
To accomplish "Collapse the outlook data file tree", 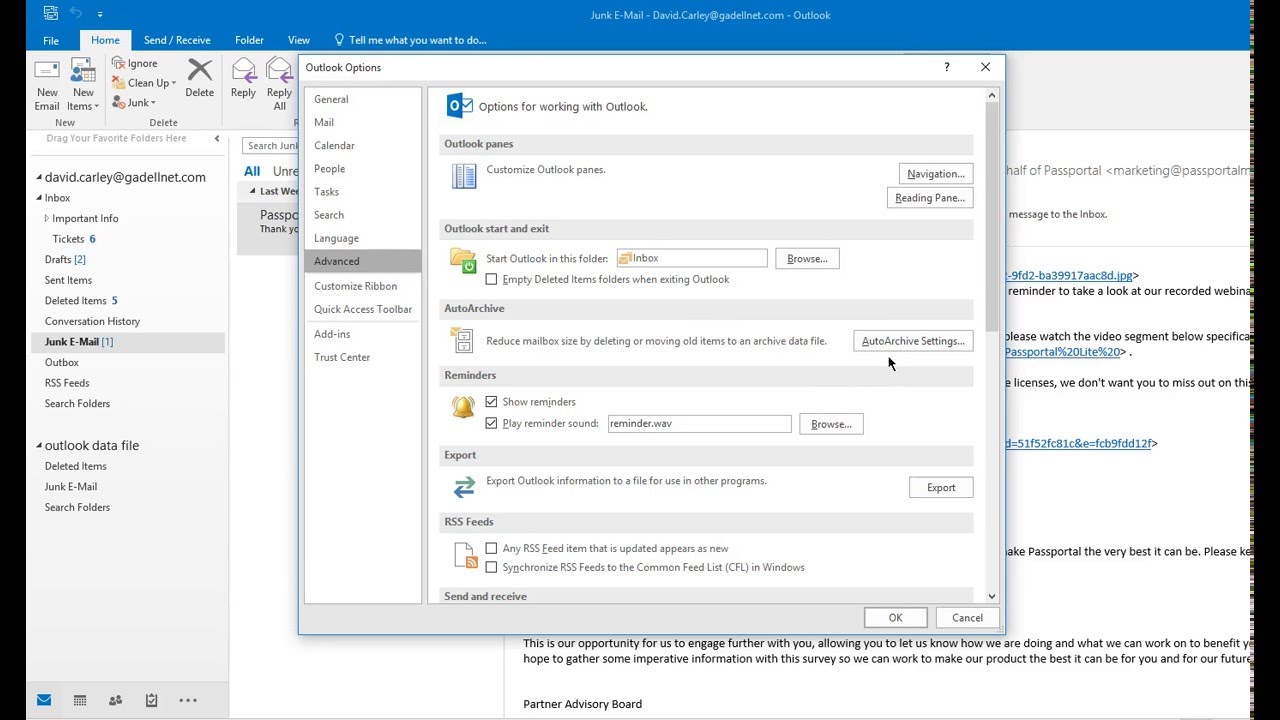I will point(39,446).
